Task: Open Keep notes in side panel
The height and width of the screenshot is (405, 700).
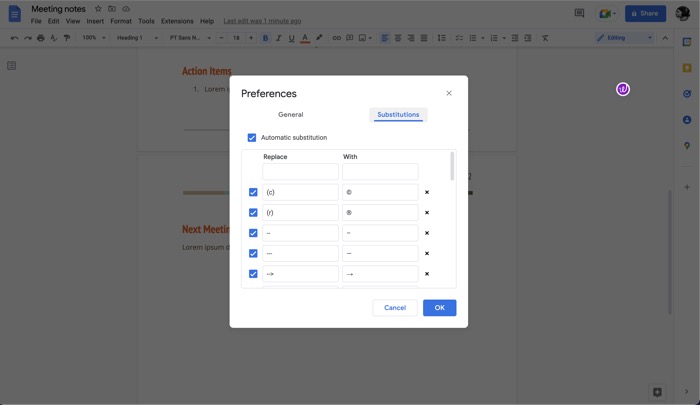Action: point(687,68)
